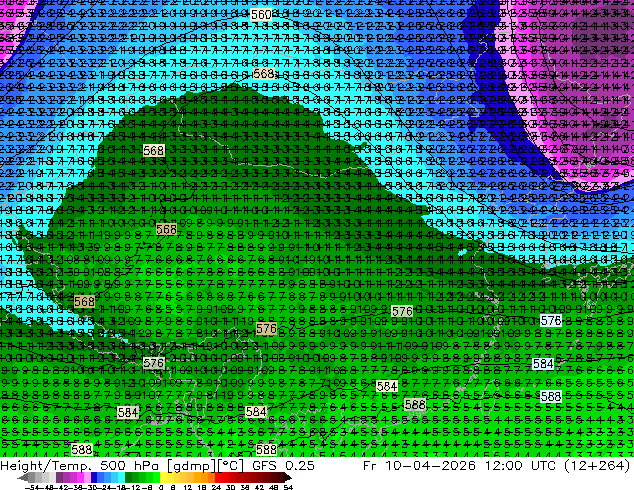
Task: Click the '(12+264)' forecast hour text
Action: (x=596, y=466)
